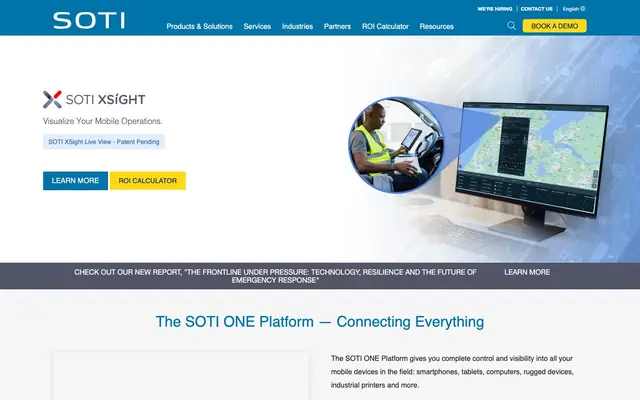640x400 pixels.
Task: Open the Products & Solutions menu
Action: point(199,27)
